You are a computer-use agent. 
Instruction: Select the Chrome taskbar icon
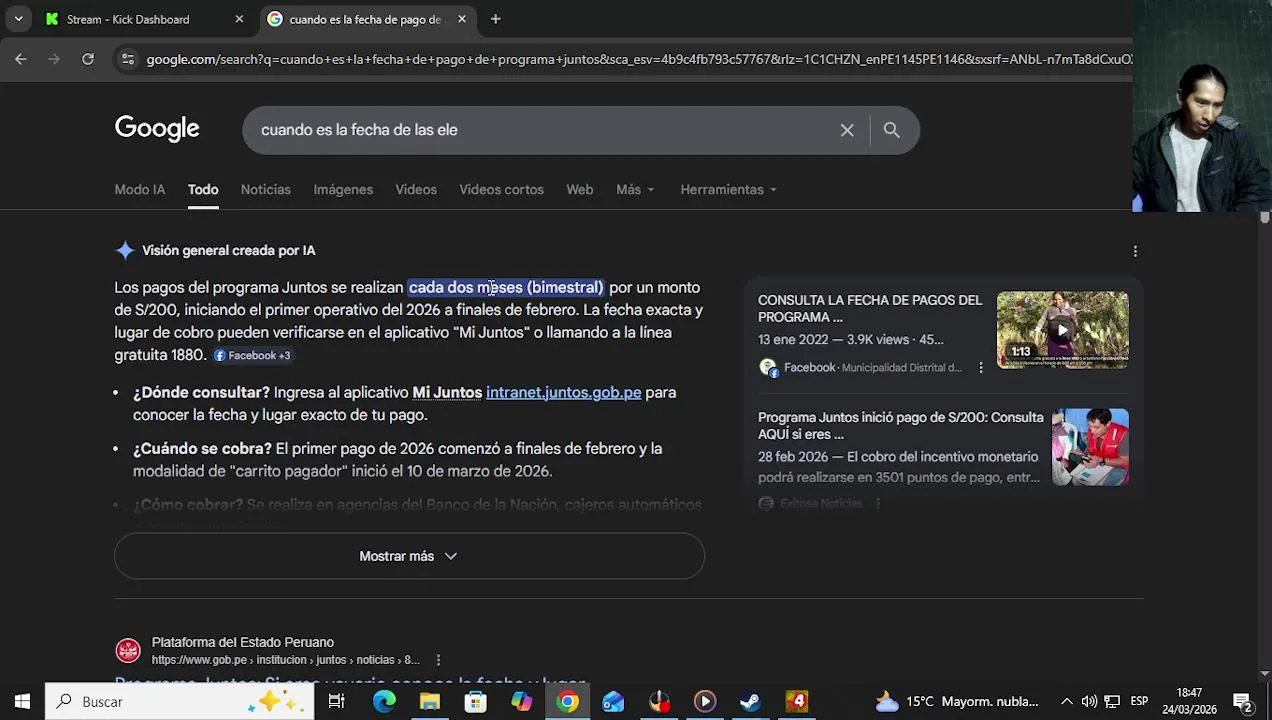point(567,701)
